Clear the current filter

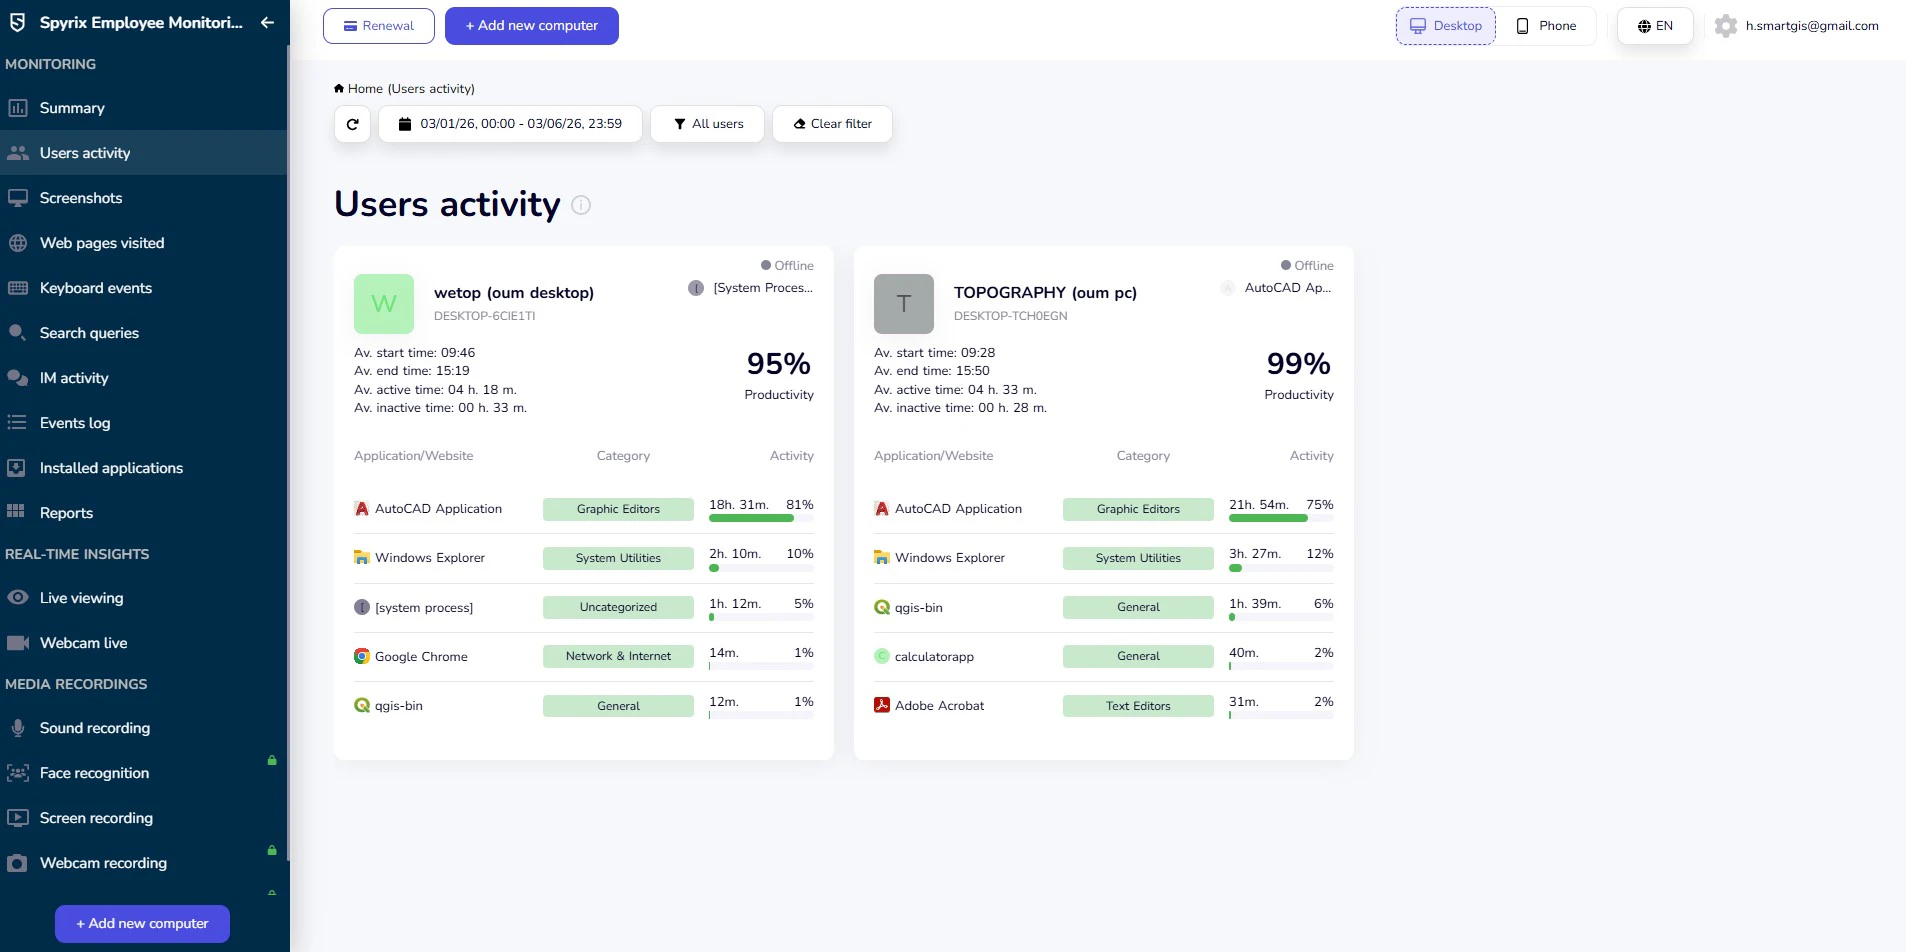[832, 123]
